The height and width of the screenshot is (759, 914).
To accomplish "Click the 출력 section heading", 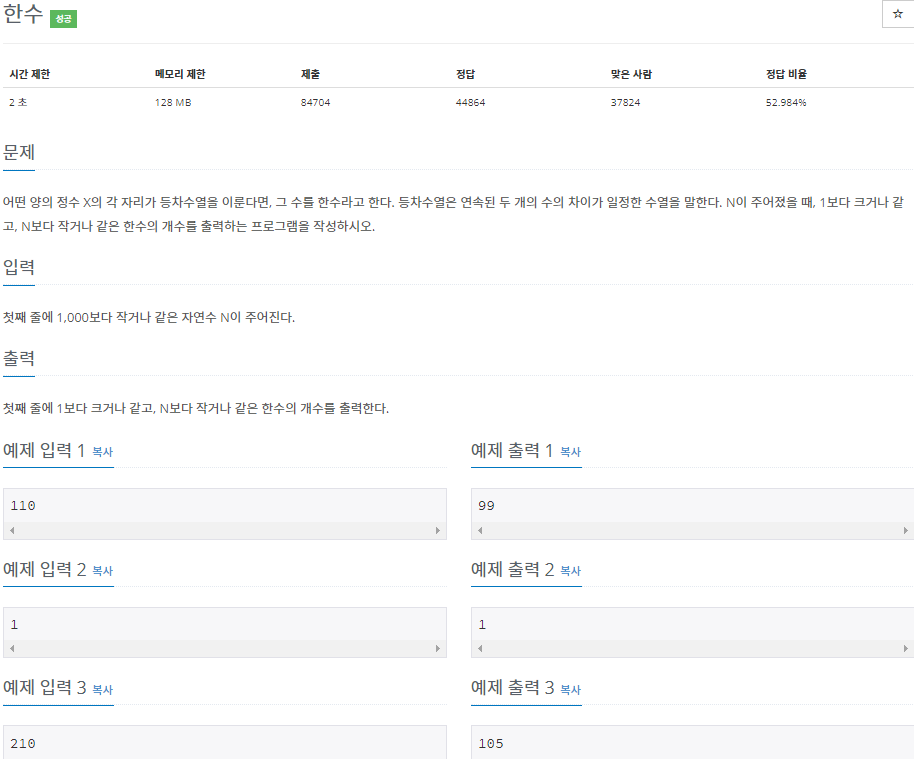I will [19, 358].
